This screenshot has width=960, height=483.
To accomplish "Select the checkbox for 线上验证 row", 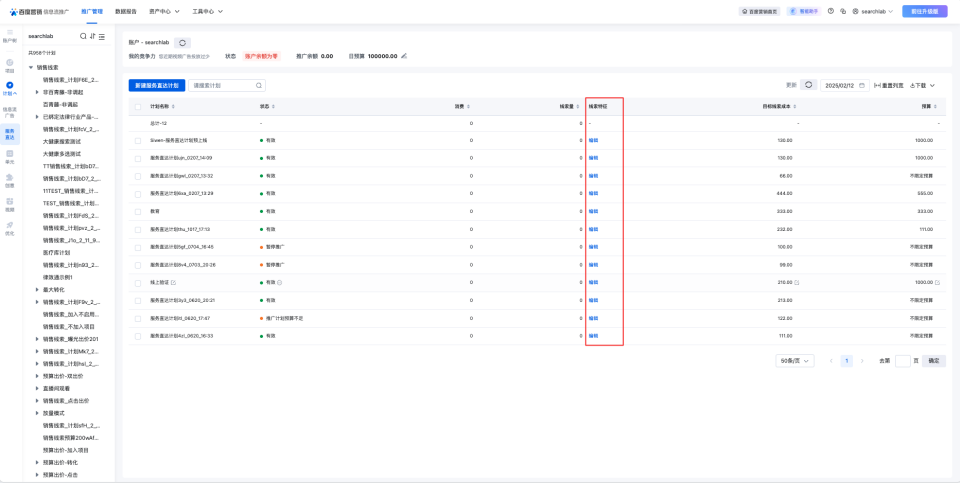I will (x=138, y=282).
